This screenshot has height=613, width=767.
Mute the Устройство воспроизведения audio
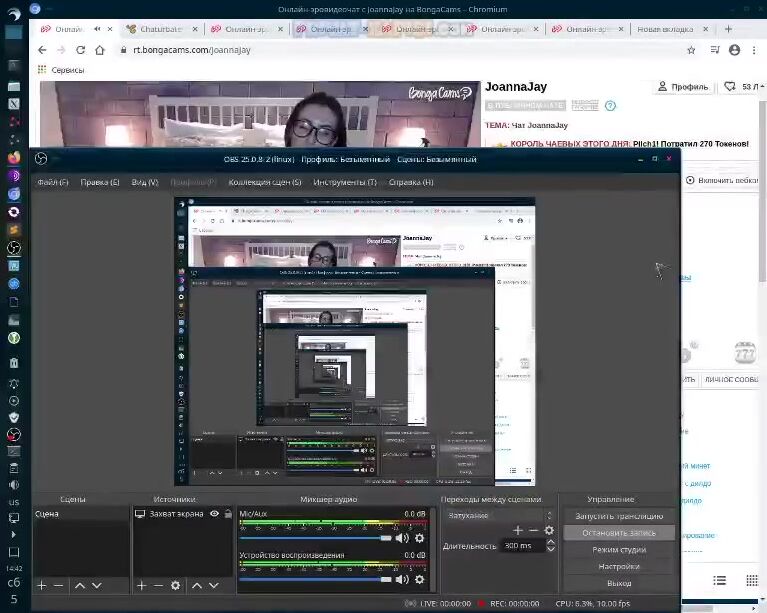402,579
